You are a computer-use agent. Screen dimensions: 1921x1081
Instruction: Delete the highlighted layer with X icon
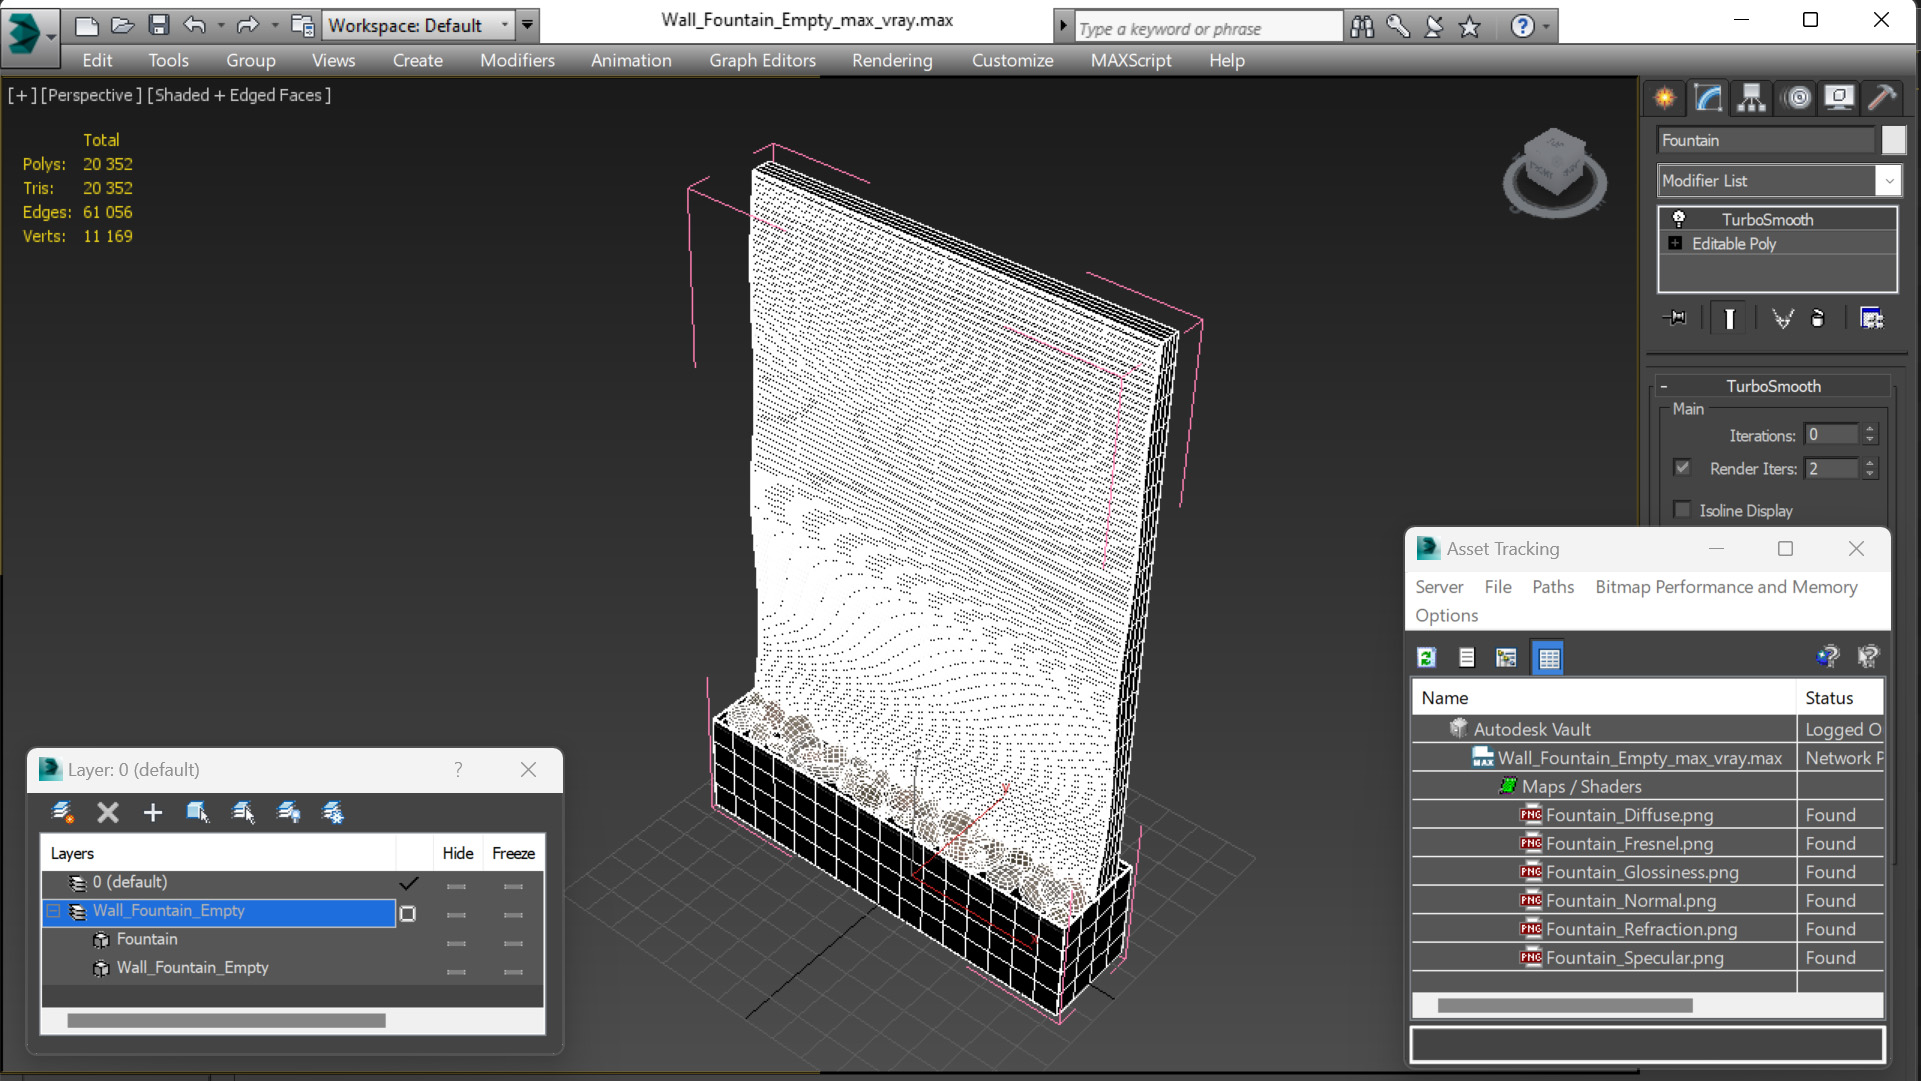pyautogui.click(x=108, y=812)
